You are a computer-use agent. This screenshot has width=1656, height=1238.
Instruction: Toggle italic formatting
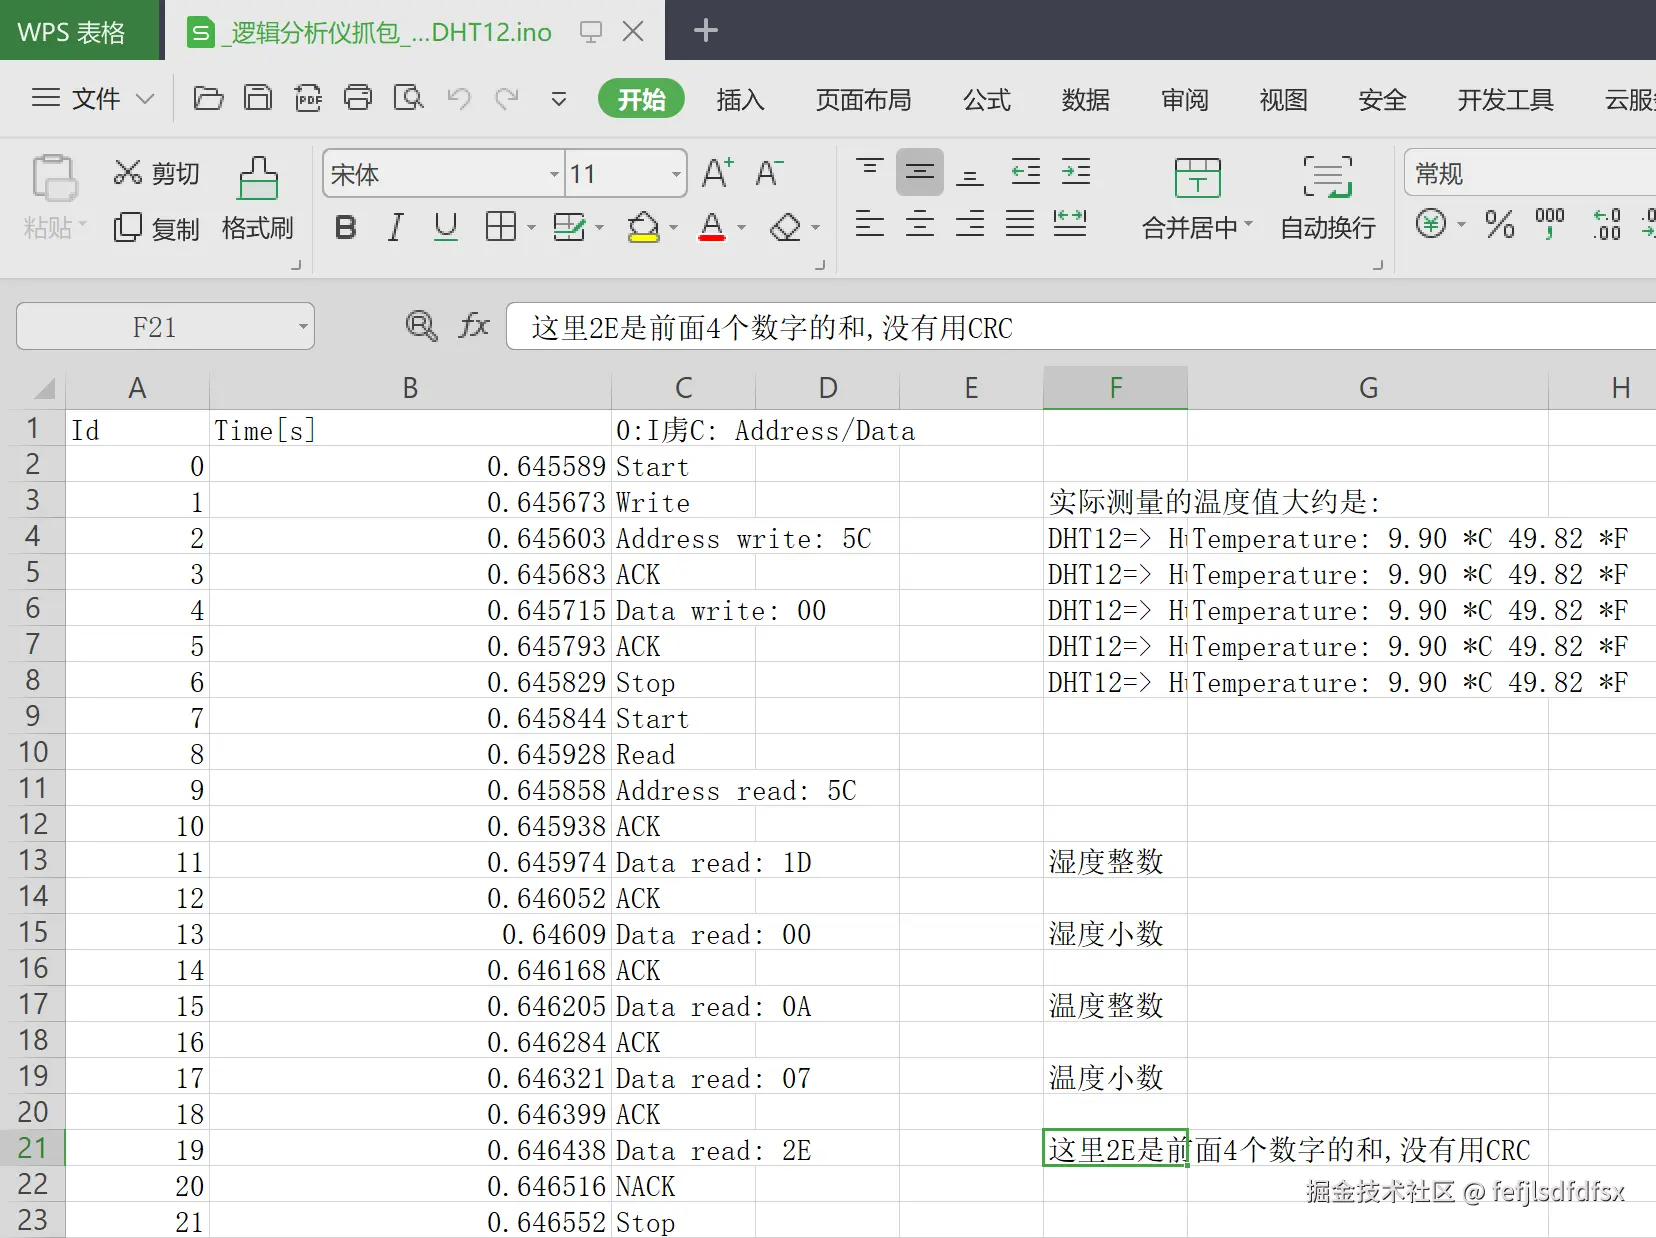point(396,227)
